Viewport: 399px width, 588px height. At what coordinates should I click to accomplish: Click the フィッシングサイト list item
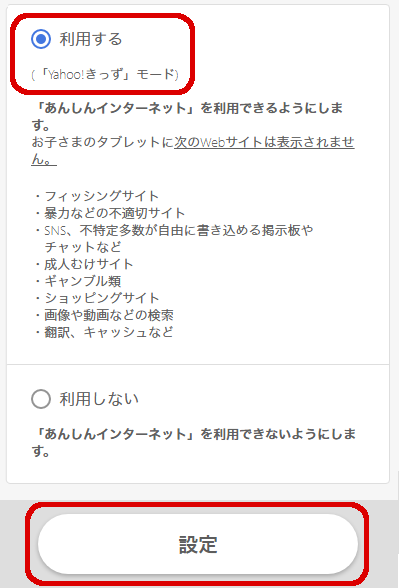pyautogui.click(x=97, y=196)
